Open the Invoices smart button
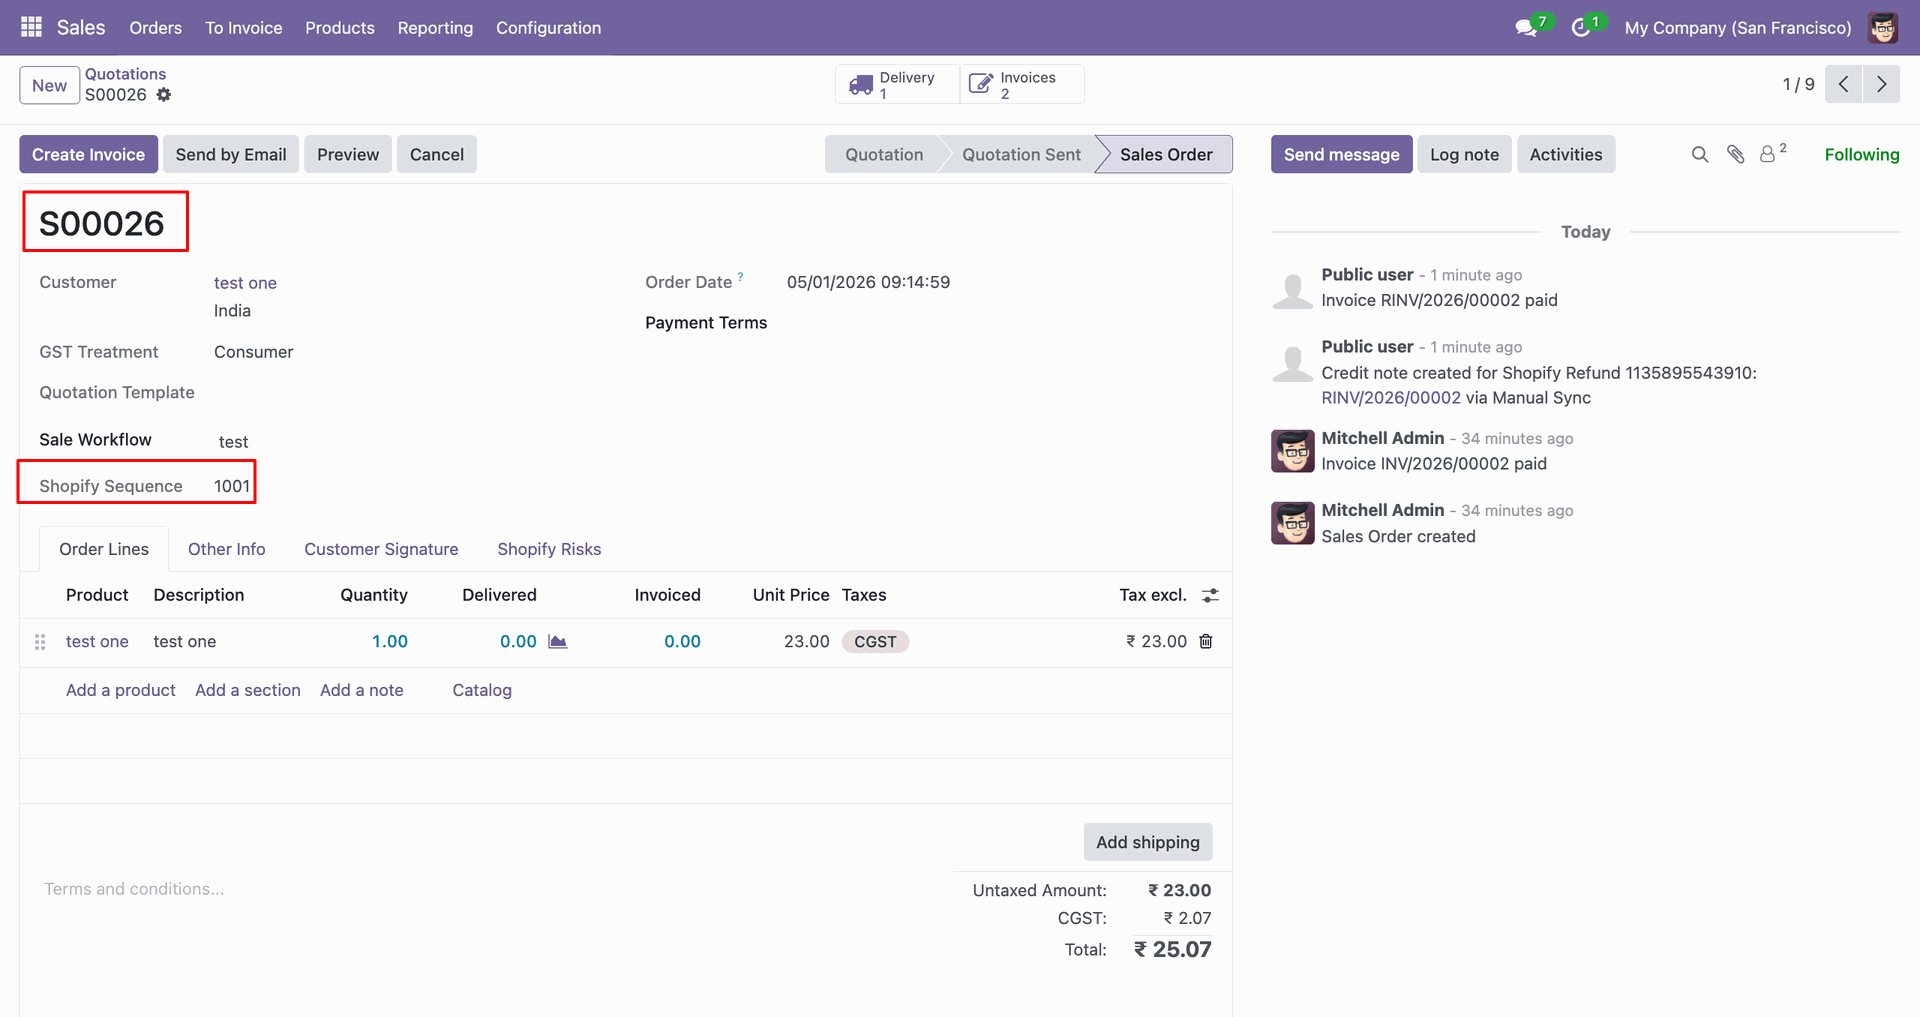 pos(1022,85)
